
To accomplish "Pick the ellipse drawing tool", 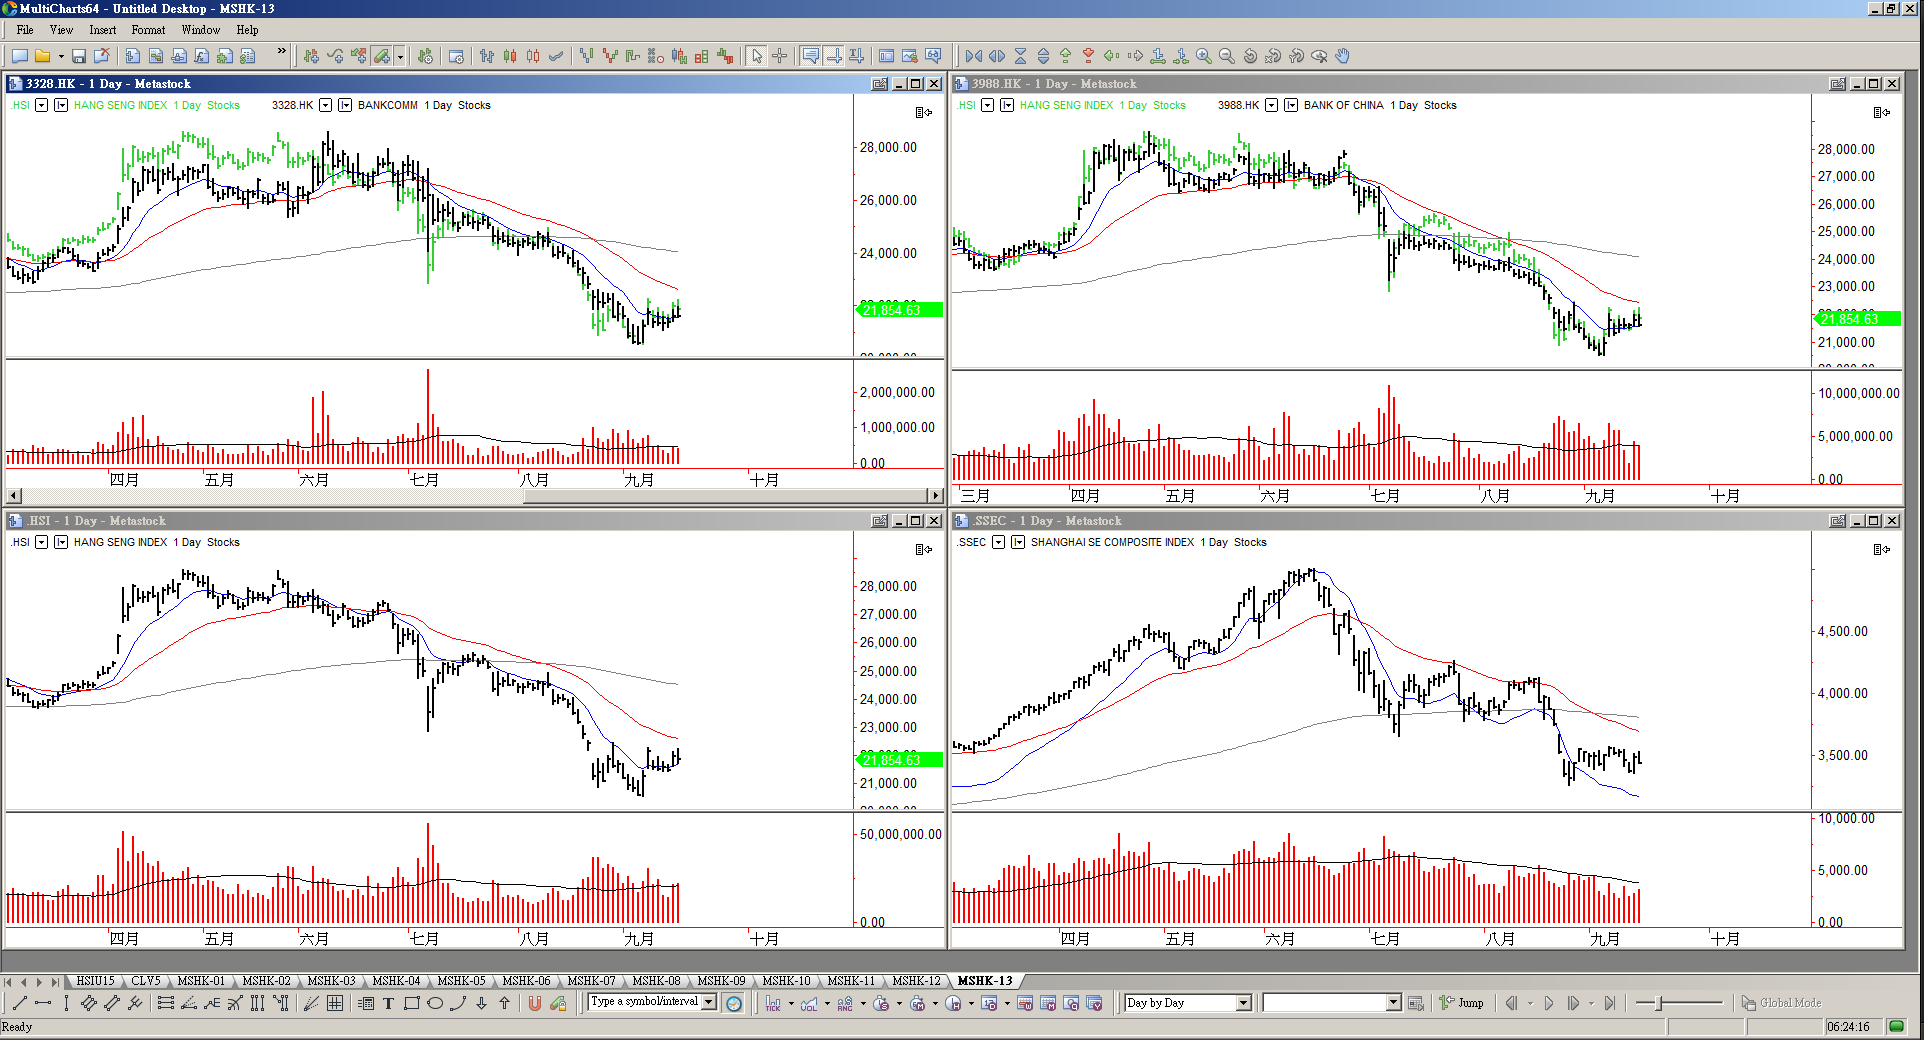I will click(x=435, y=1003).
